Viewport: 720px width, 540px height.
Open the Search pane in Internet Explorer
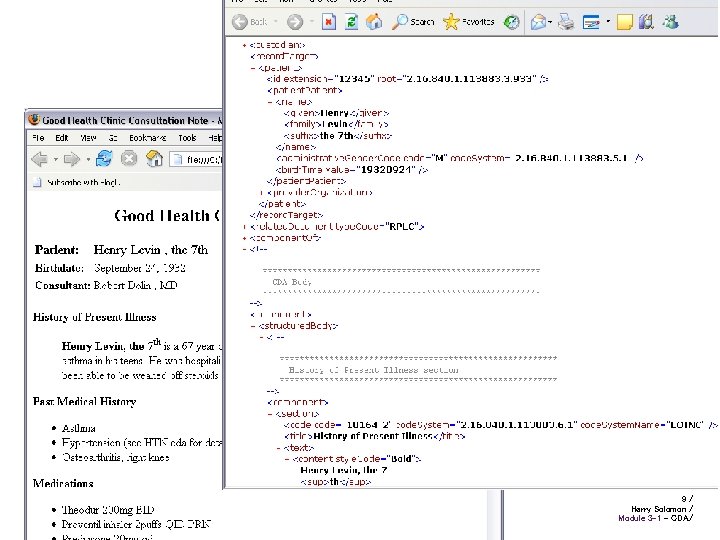(413, 22)
